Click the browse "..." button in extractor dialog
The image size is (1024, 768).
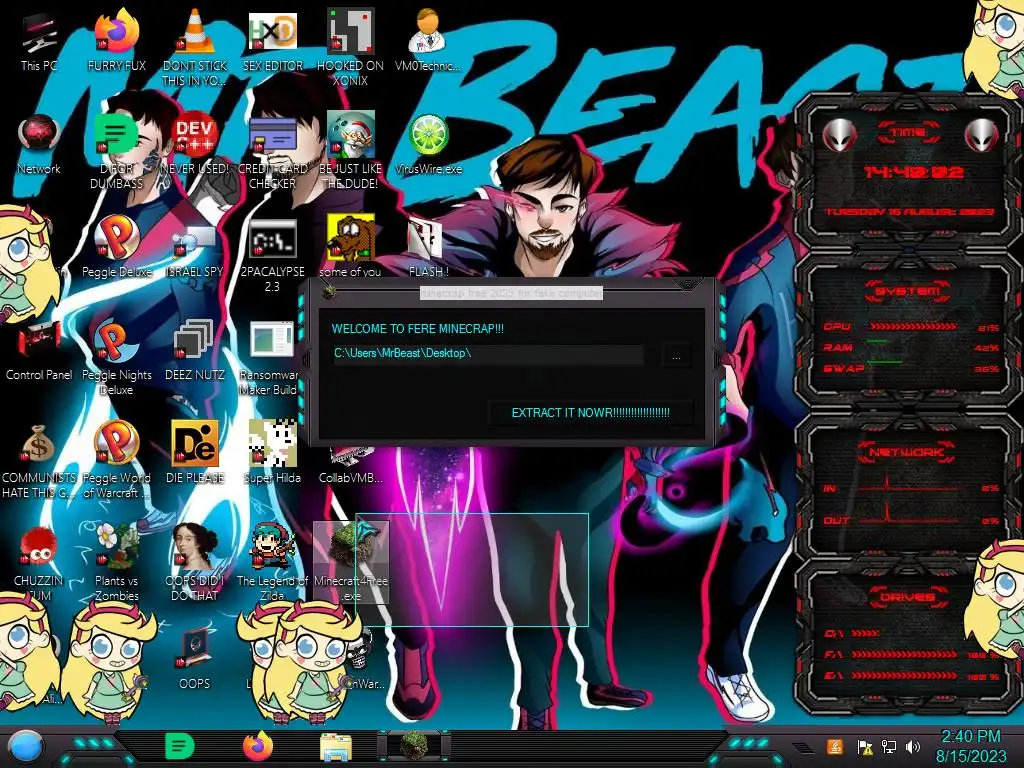pos(676,356)
